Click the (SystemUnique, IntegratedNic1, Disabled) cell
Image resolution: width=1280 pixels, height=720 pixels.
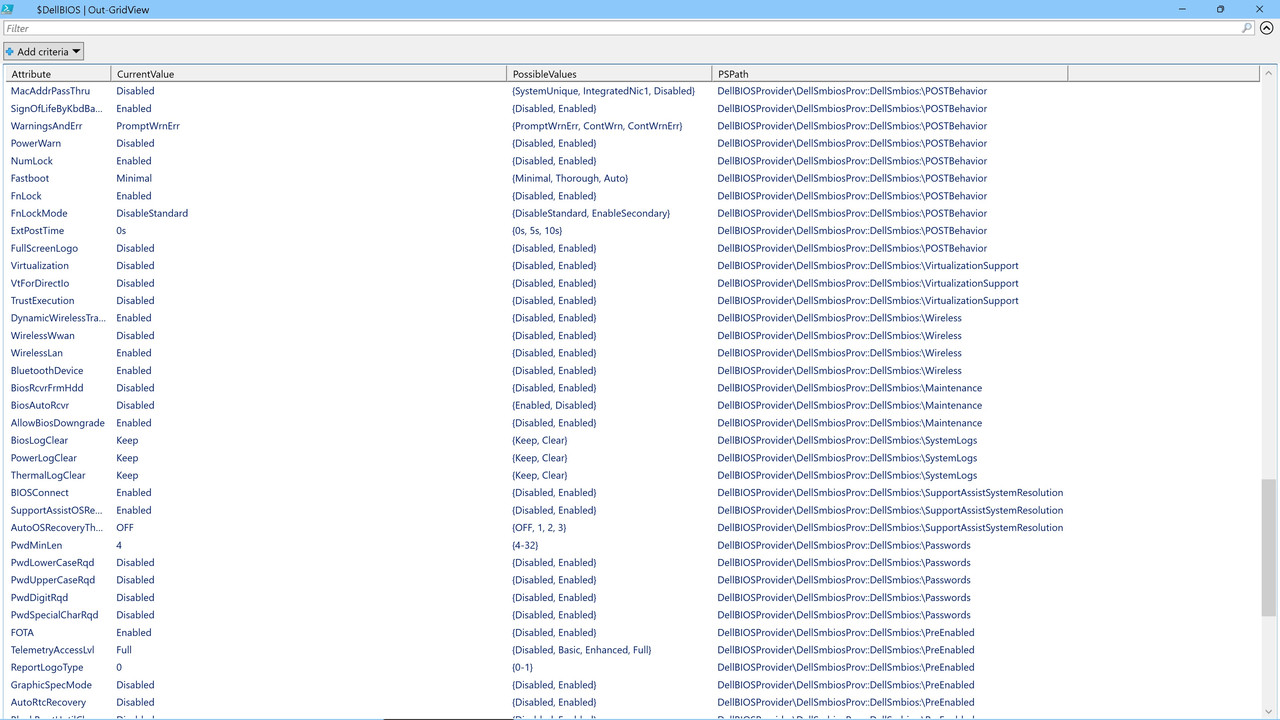[x=603, y=91]
